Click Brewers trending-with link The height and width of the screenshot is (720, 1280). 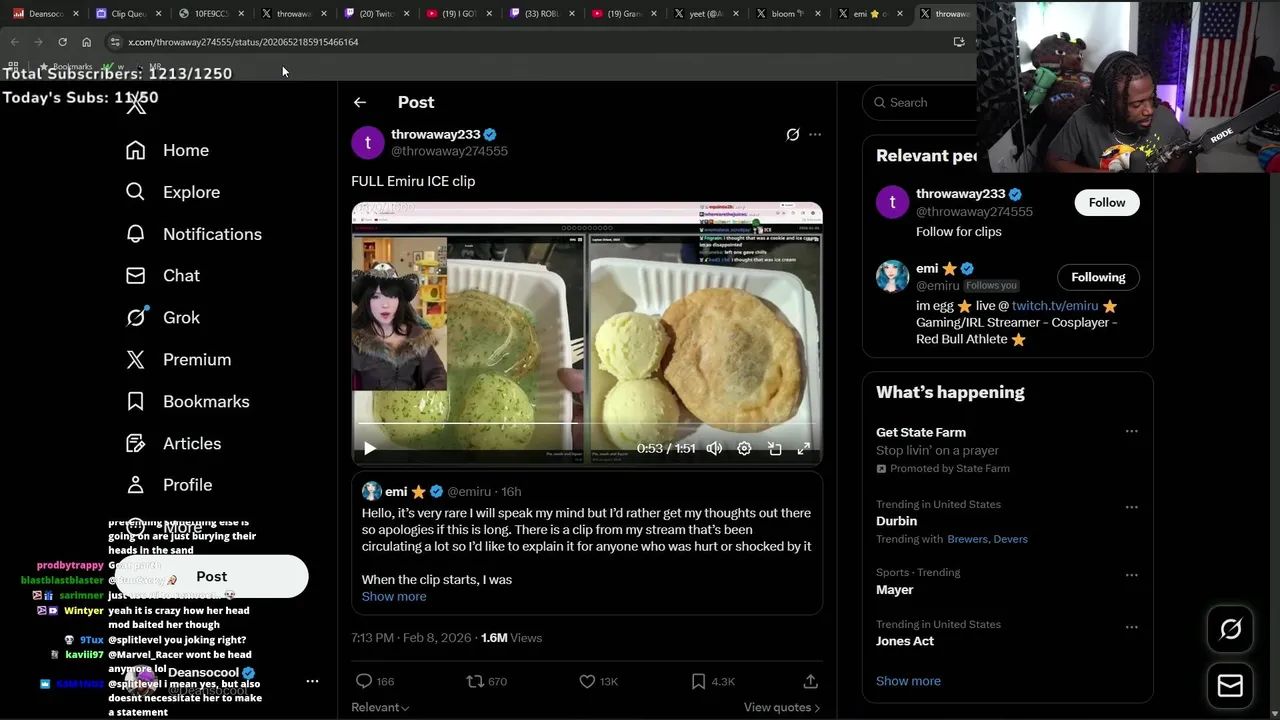(967, 539)
